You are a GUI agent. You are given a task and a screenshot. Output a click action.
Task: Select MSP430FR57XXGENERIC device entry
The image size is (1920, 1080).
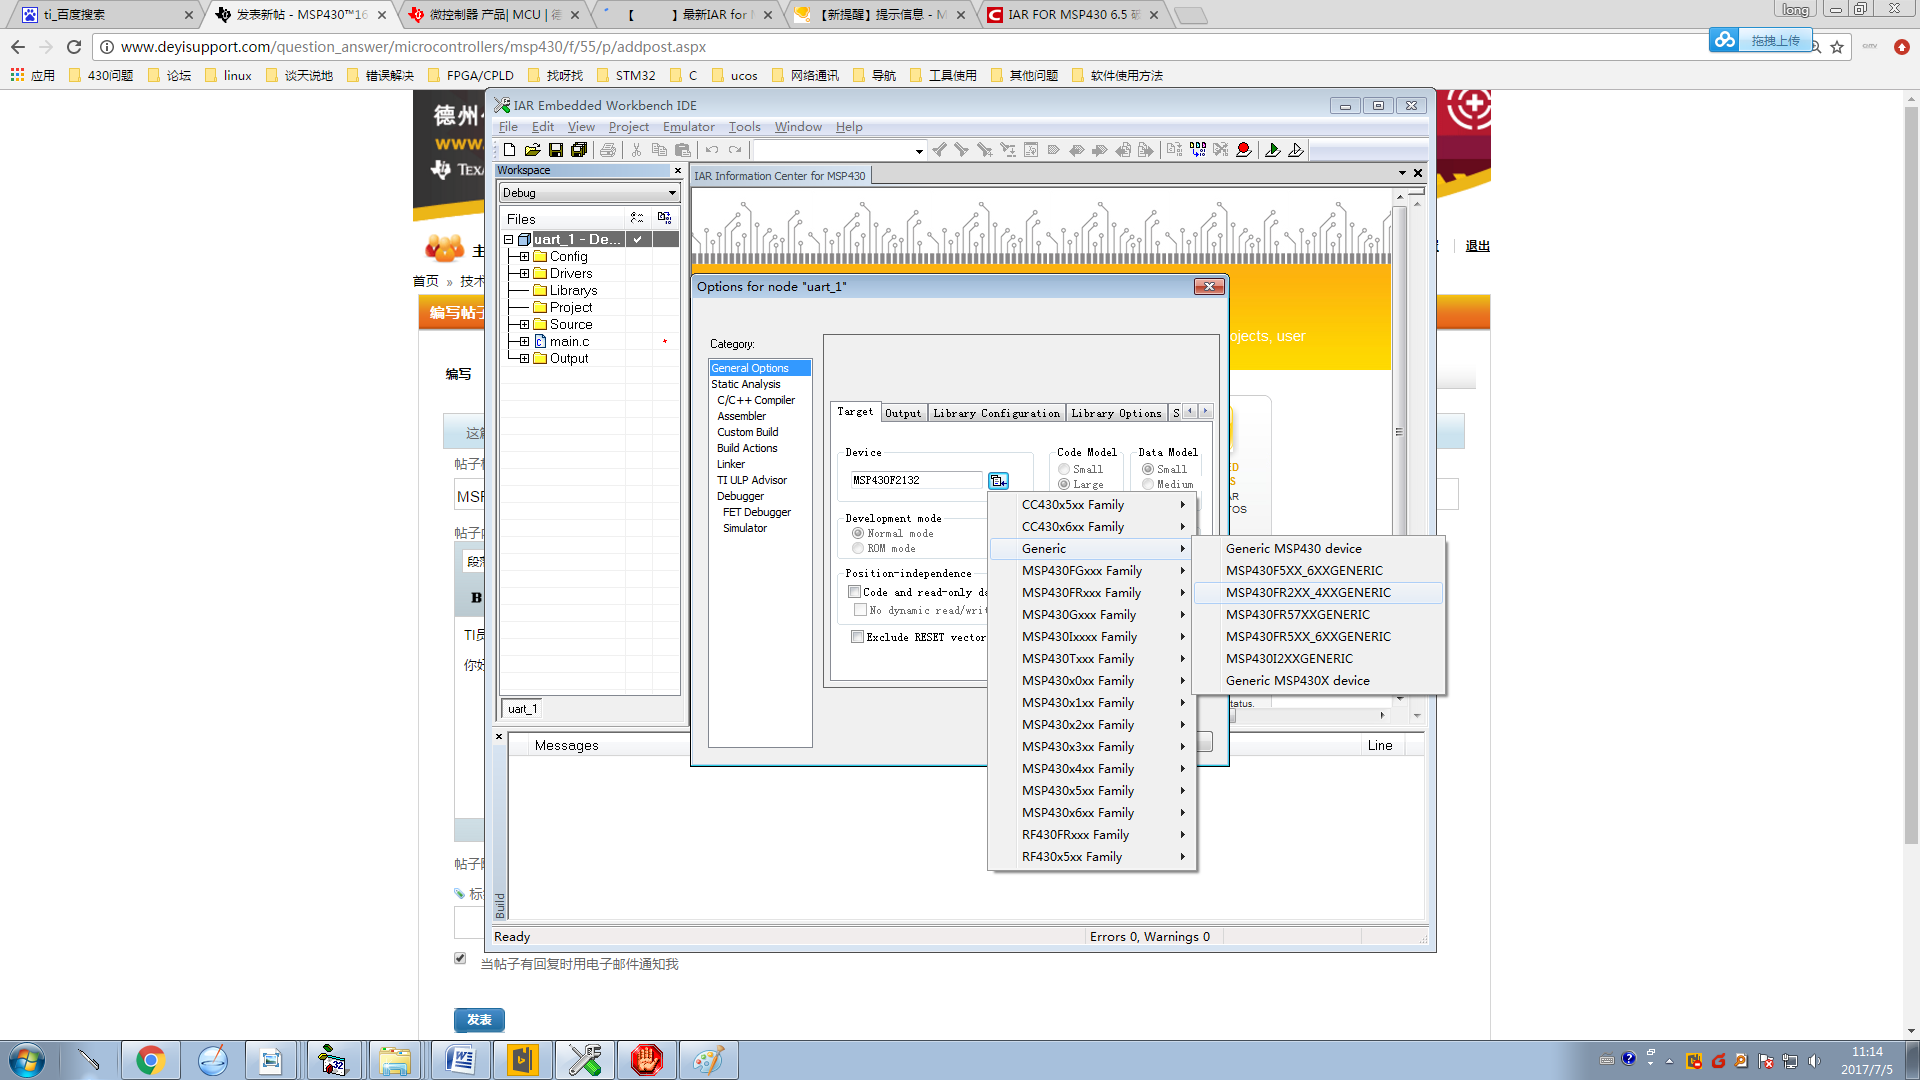[1297, 615]
